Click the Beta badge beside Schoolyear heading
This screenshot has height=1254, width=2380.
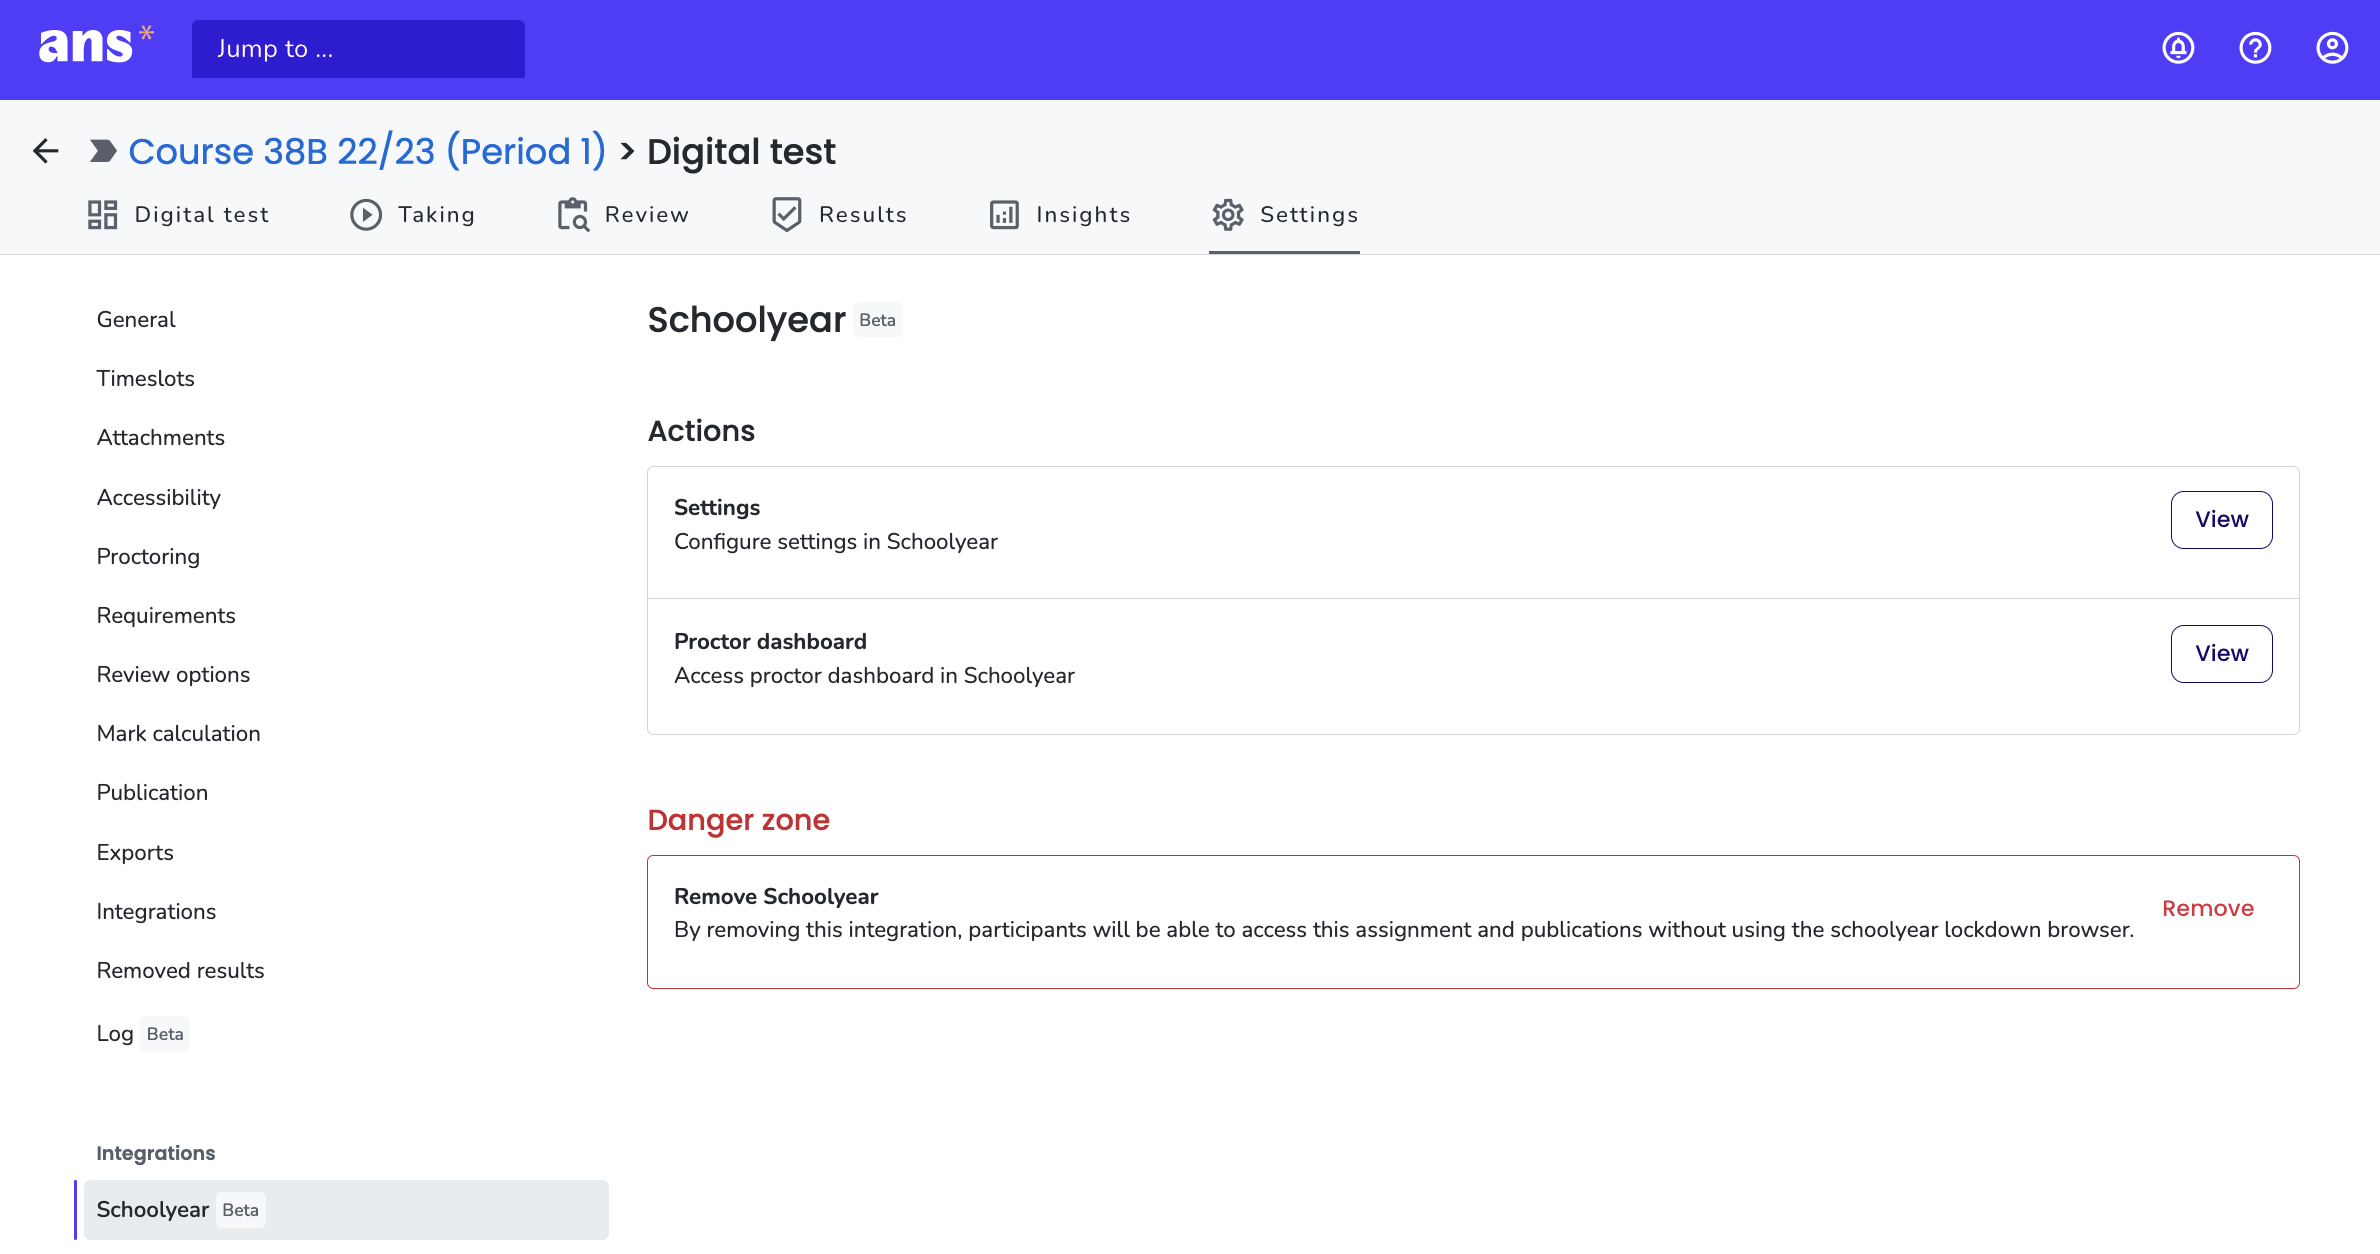point(877,320)
